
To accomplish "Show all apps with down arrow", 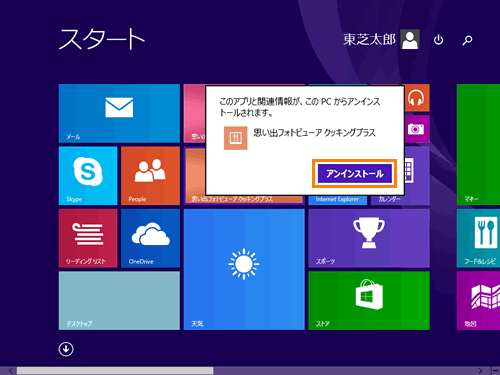I will tap(66, 349).
